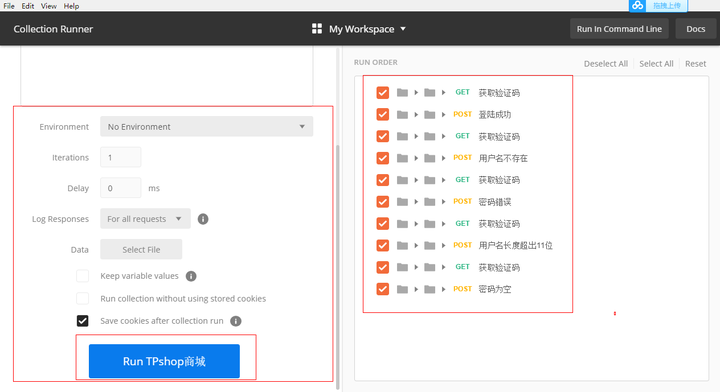
Task: Click the RUN ORDER heading
Action: click(x=376, y=62)
